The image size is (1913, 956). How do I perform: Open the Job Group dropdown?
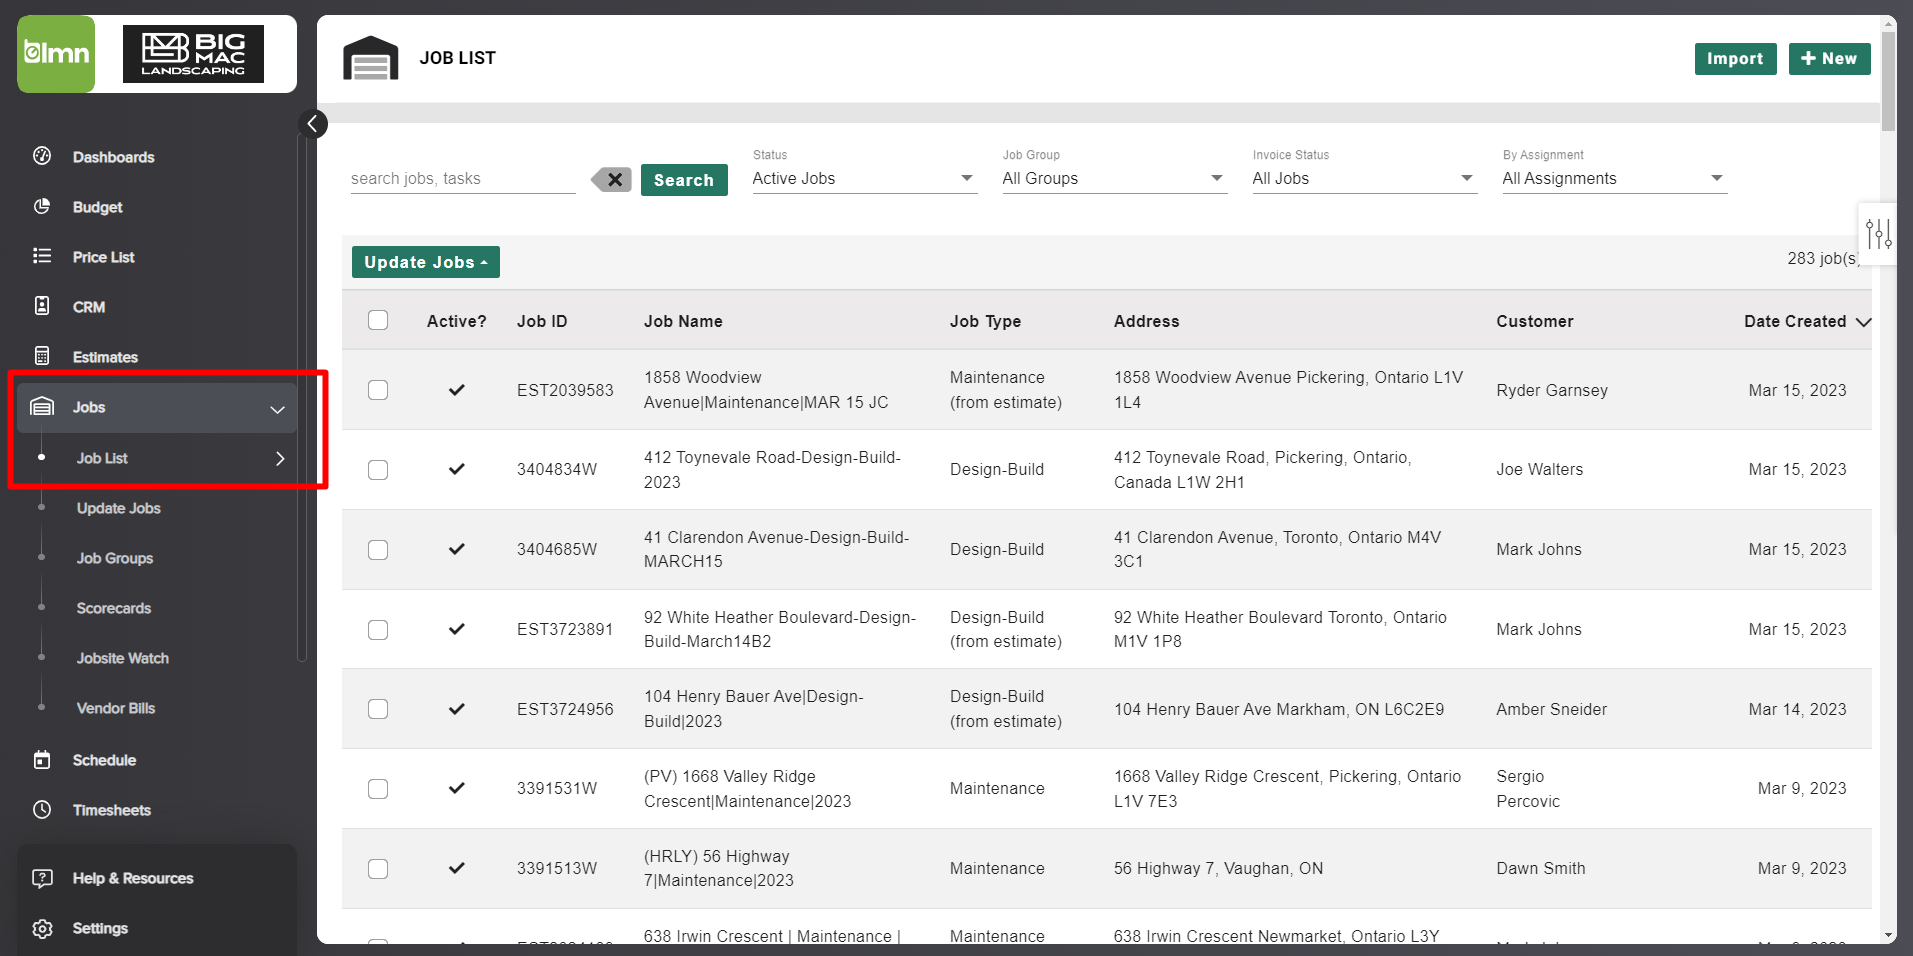coord(1114,179)
